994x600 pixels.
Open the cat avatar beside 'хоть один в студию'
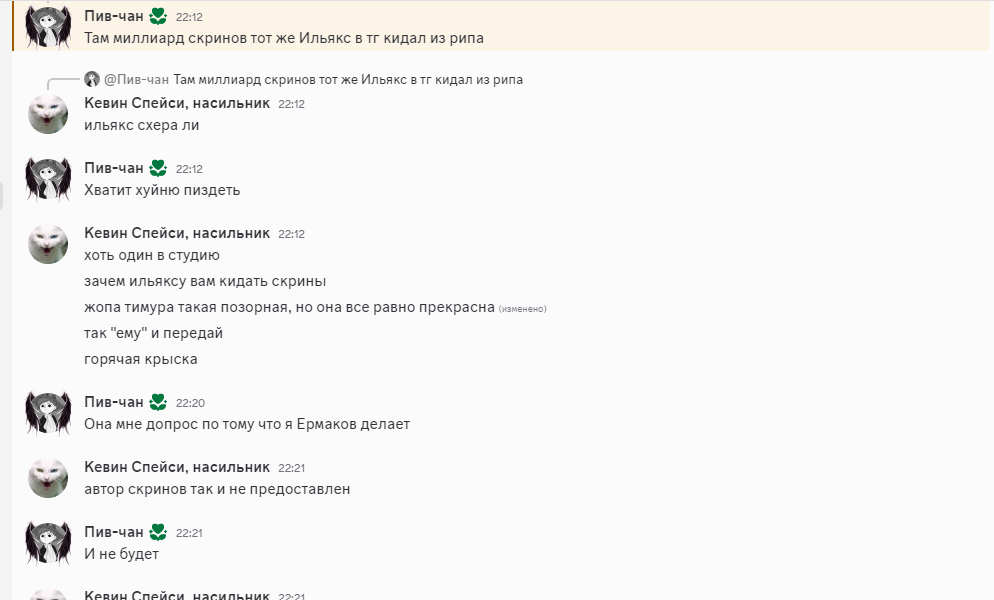pos(47,244)
